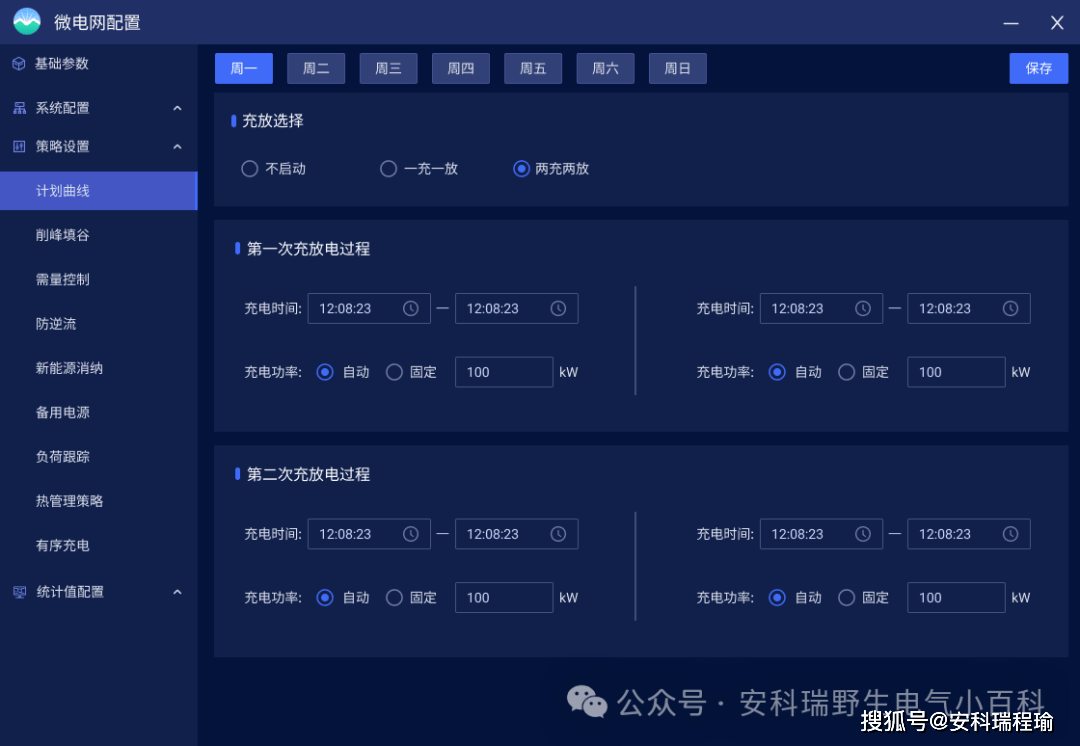The width and height of the screenshot is (1080, 746).
Task: Focus first process right power value 100 field
Action: [956, 372]
